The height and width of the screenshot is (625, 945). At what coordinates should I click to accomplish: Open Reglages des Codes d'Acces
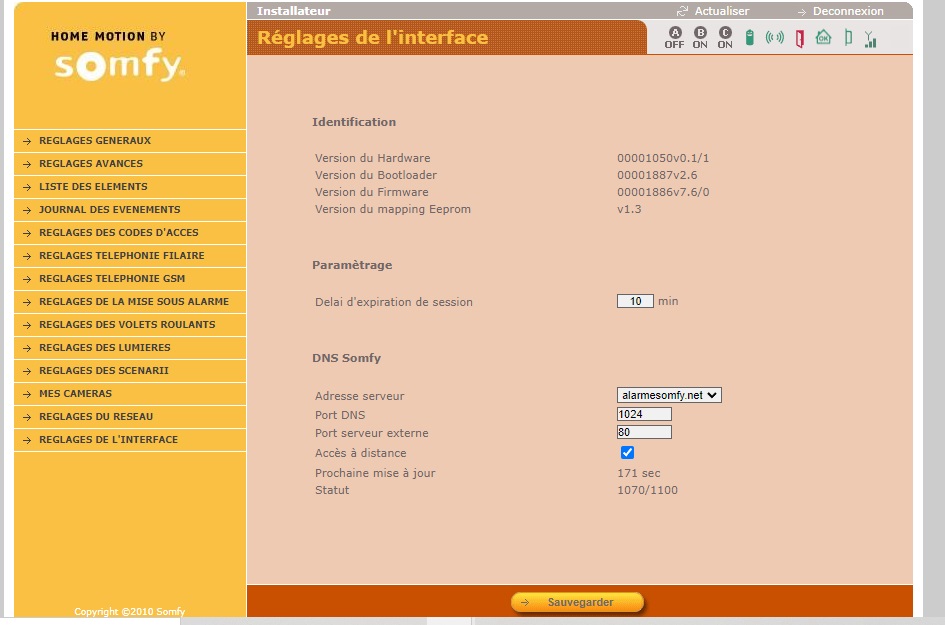130,232
